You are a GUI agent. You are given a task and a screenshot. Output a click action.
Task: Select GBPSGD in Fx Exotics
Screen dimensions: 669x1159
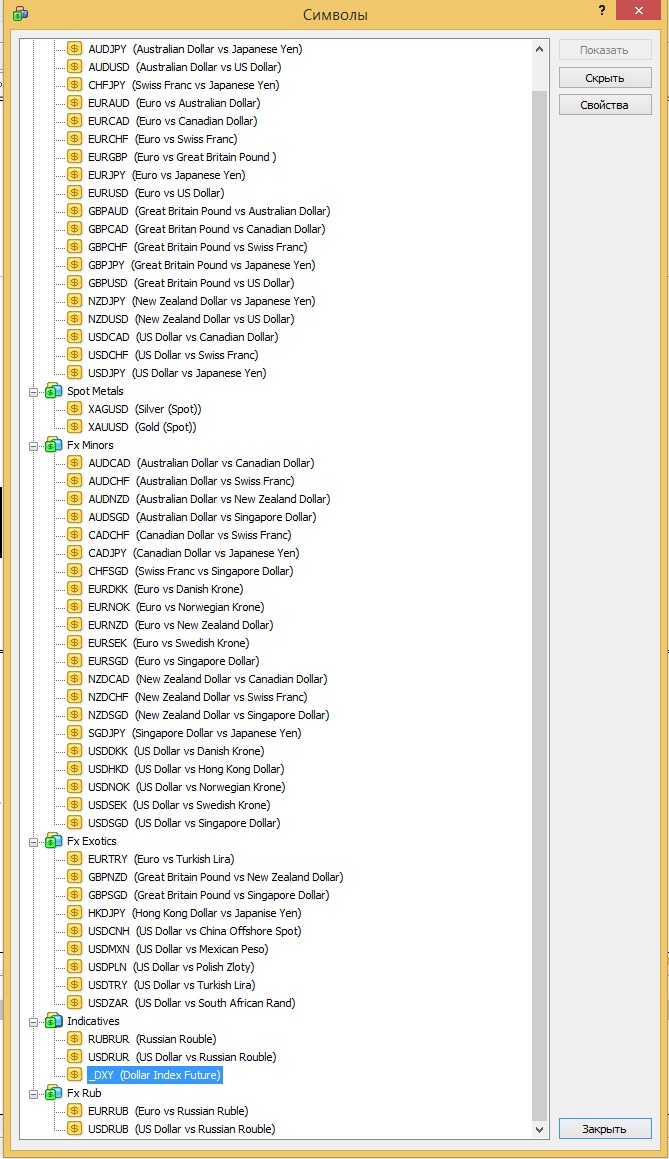(208, 895)
